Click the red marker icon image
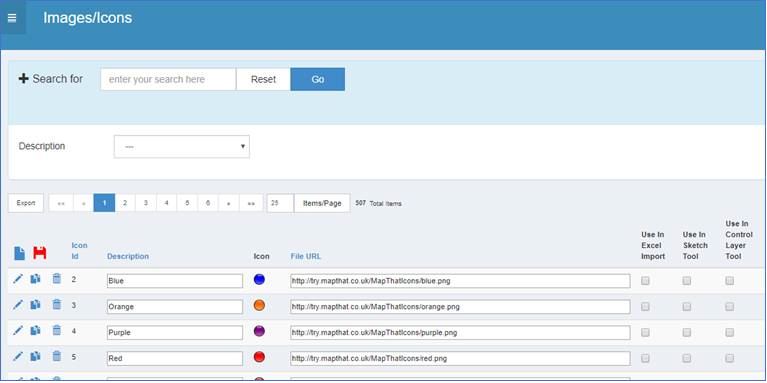 pos(259,357)
